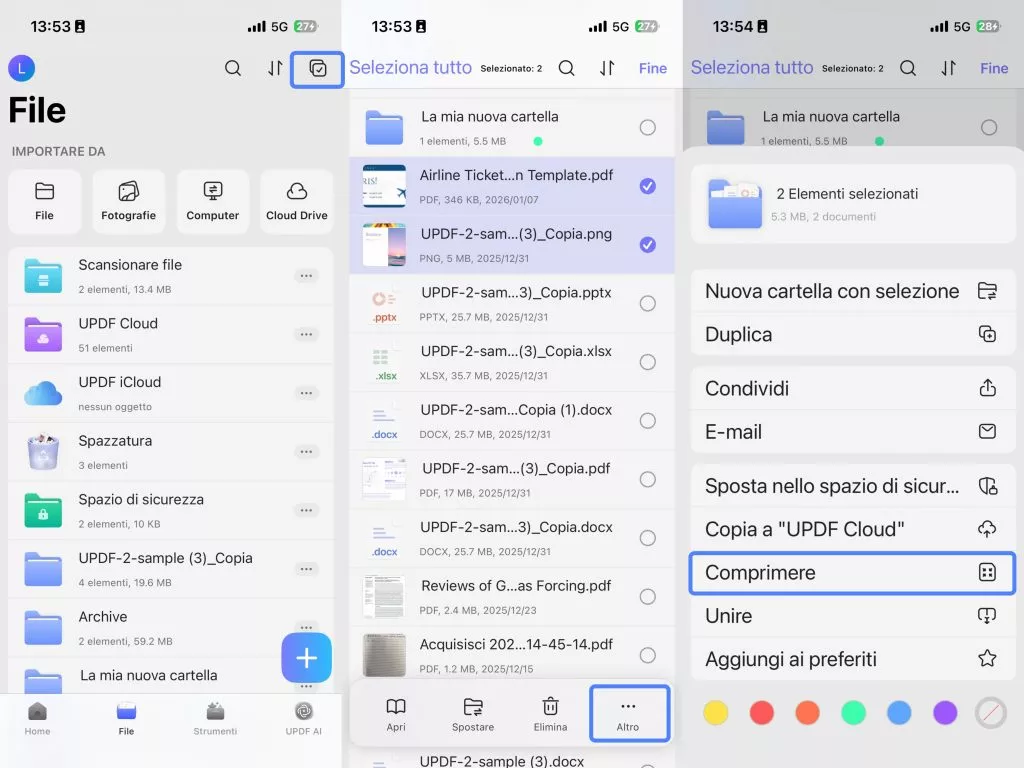
Task: Open options menu for UPDF Cloud
Action: (x=306, y=333)
